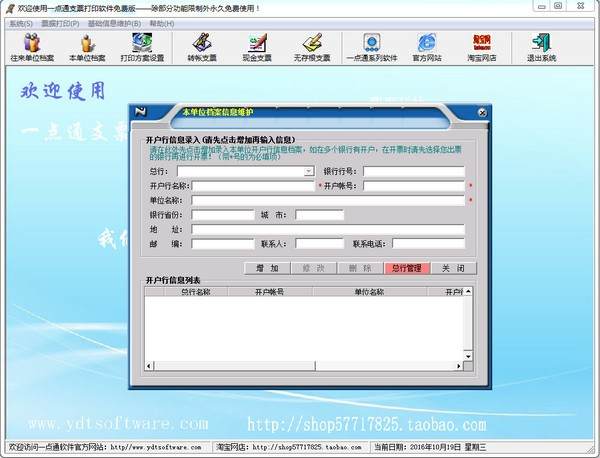600x458 pixels.
Task: Expand the 总行 dropdown arrow
Action: click(x=309, y=171)
